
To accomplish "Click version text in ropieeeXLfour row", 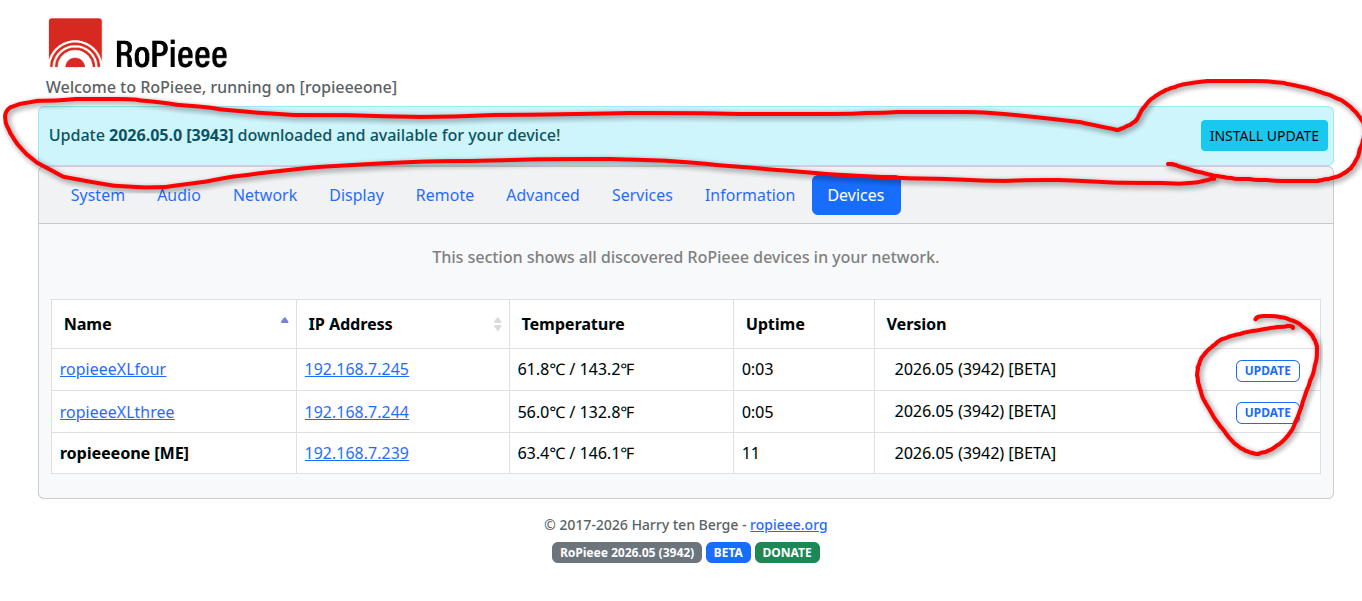I will pos(975,369).
